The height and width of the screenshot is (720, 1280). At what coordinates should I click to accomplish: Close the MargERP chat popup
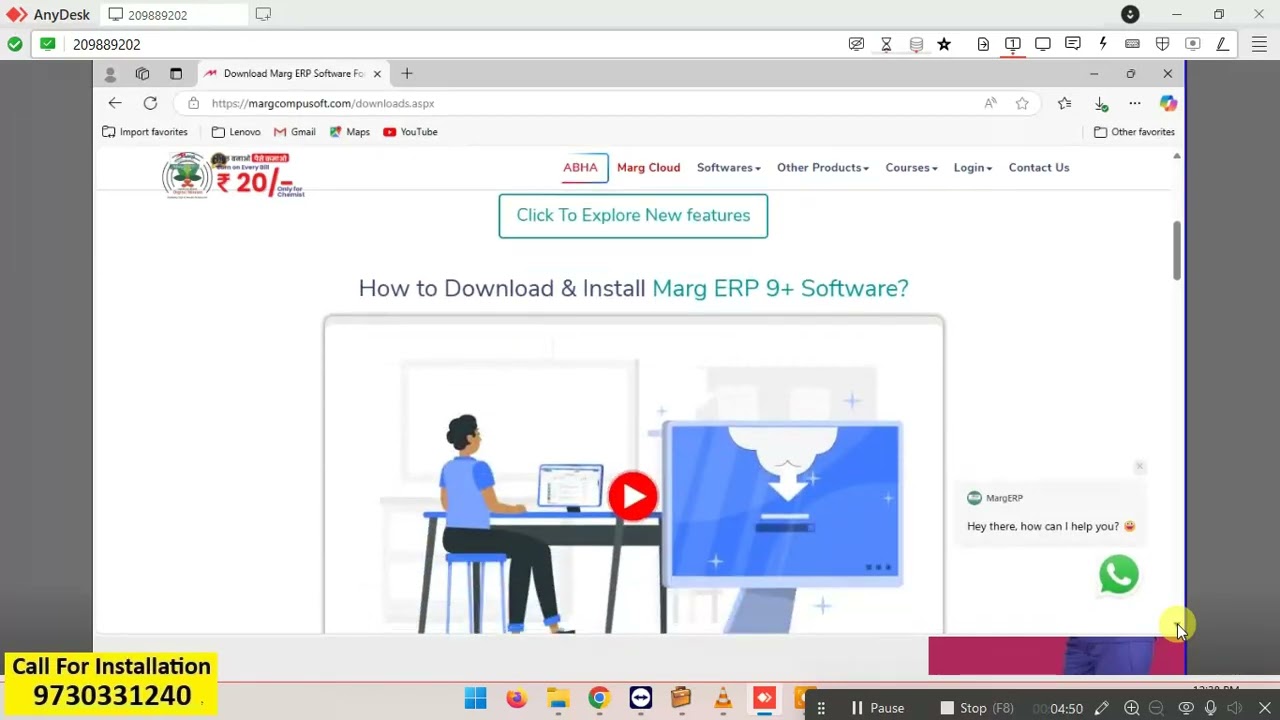pos(1139,466)
